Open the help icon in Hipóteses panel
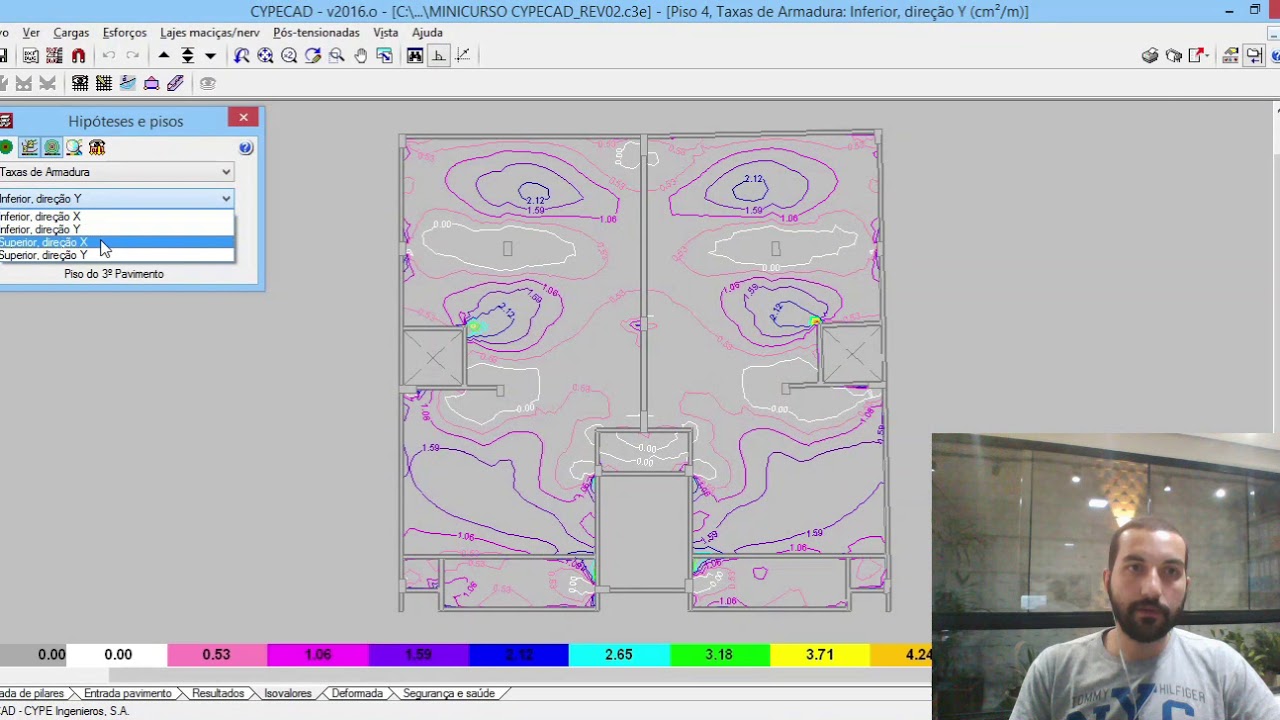Viewport: 1280px width, 720px height. click(x=246, y=148)
